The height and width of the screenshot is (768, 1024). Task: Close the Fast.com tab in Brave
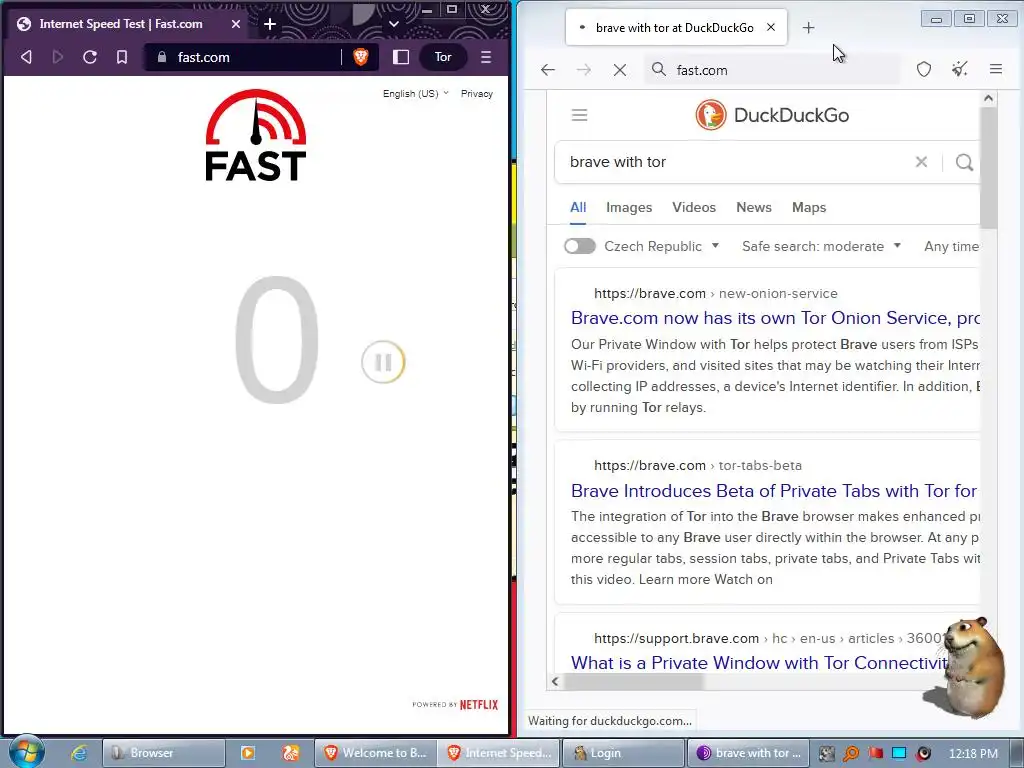[x=236, y=24]
